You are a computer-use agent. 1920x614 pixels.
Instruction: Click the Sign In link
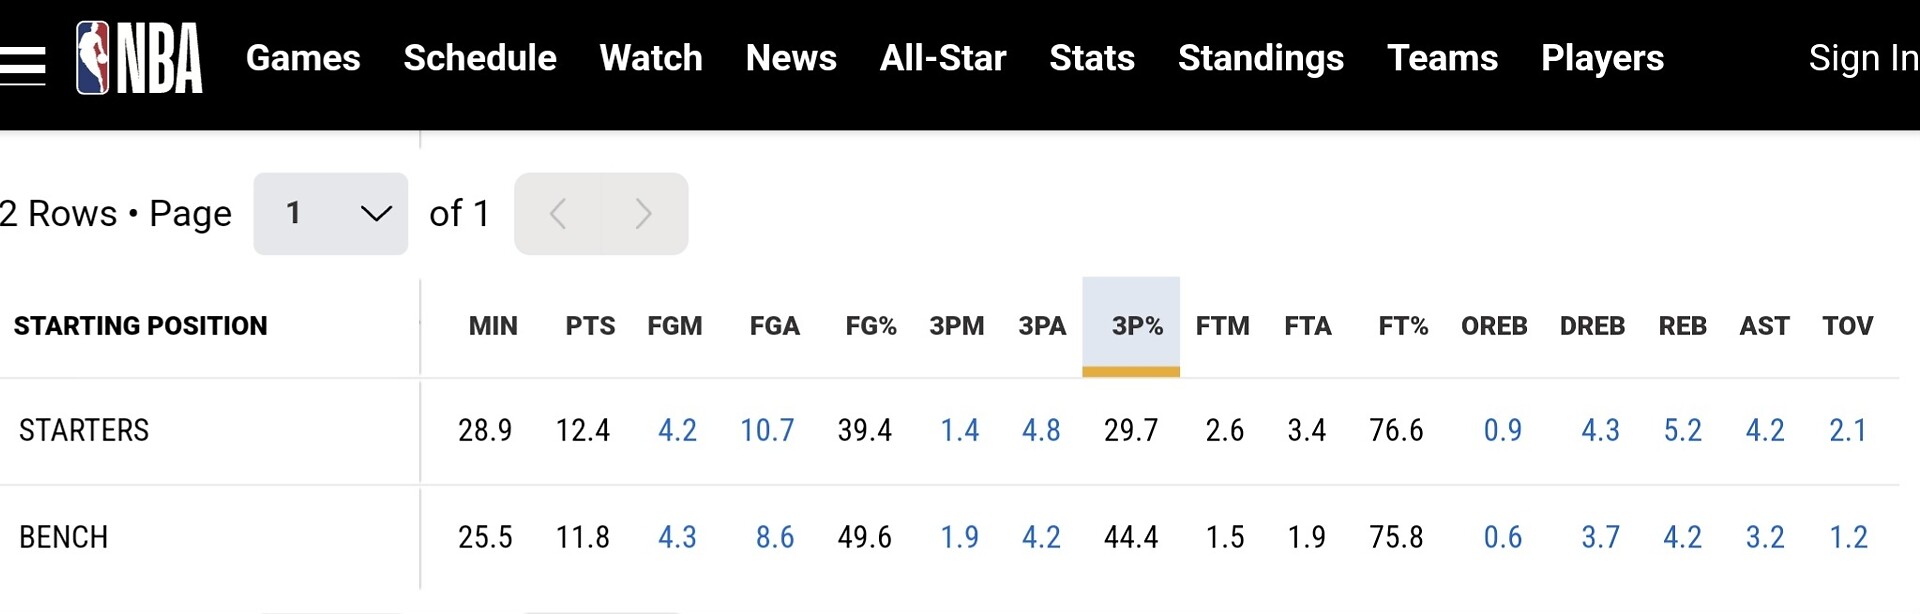pos(1862,58)
